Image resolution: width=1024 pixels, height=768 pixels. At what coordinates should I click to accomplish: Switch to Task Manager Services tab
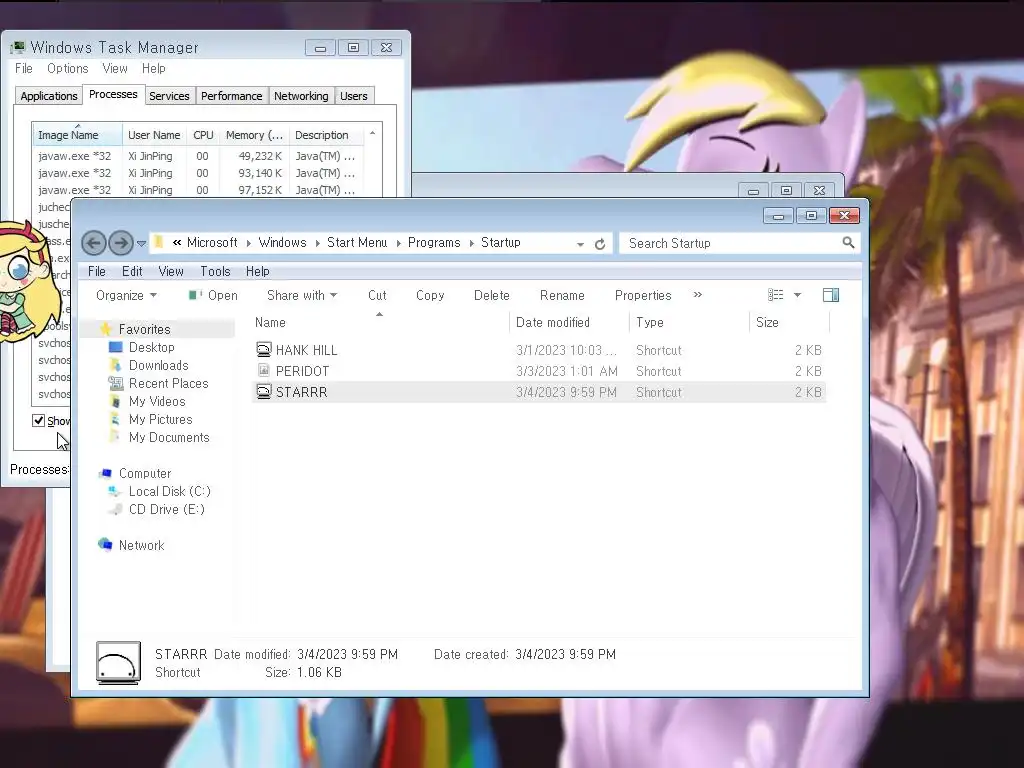pos(169,96)
